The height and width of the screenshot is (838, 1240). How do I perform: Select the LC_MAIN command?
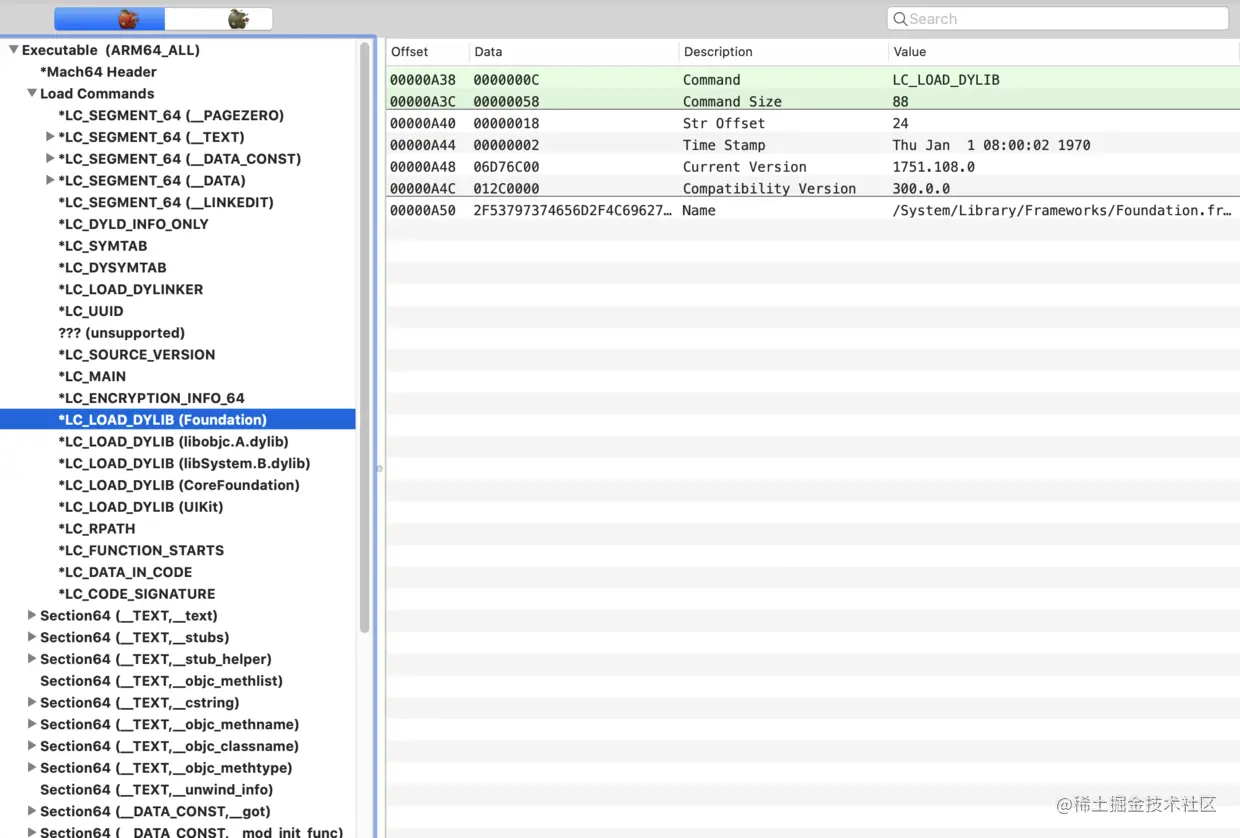pyautogui.click(x=92, y=377)
